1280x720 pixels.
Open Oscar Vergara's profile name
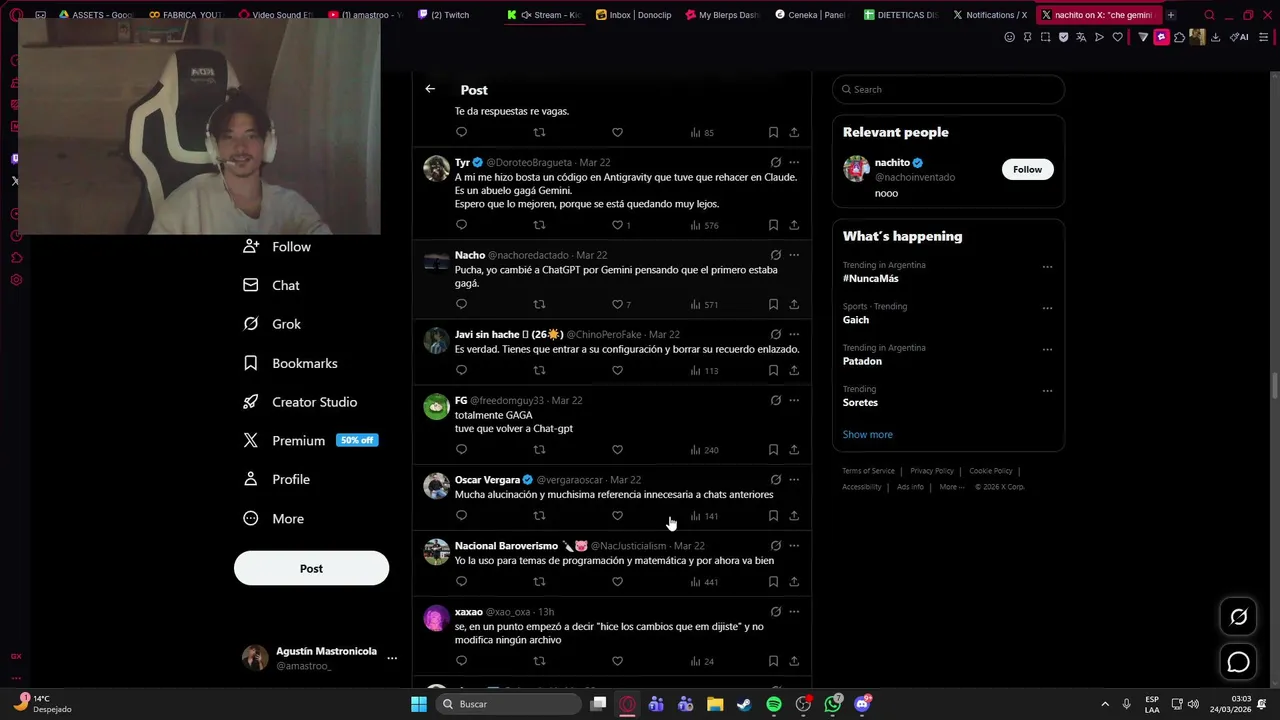[487, 480]
